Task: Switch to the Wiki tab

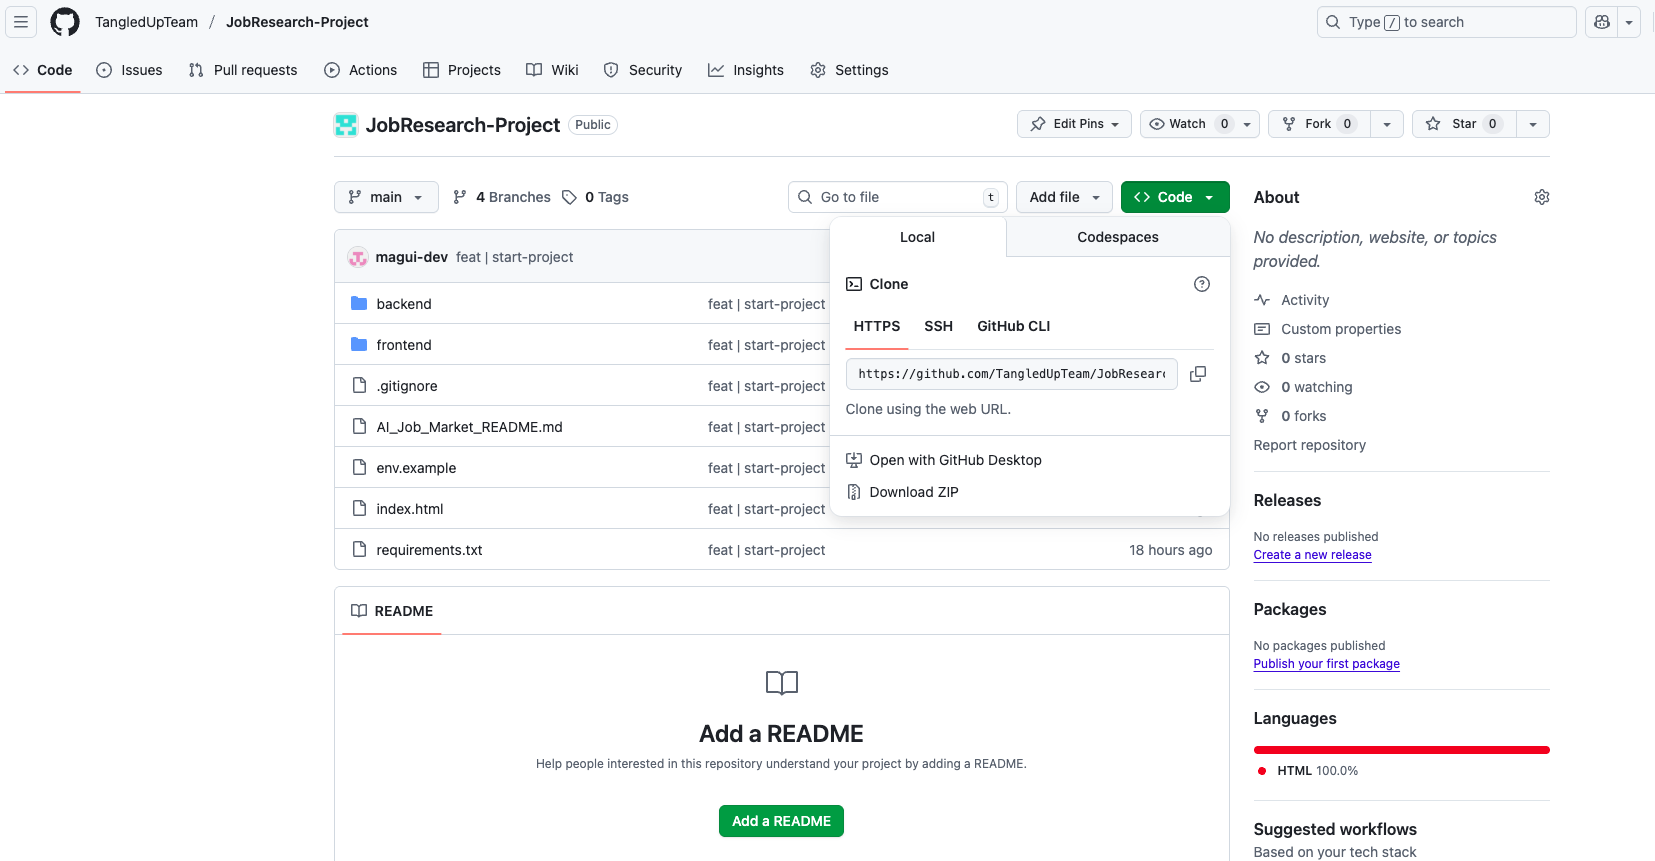Action: [553, 70]
